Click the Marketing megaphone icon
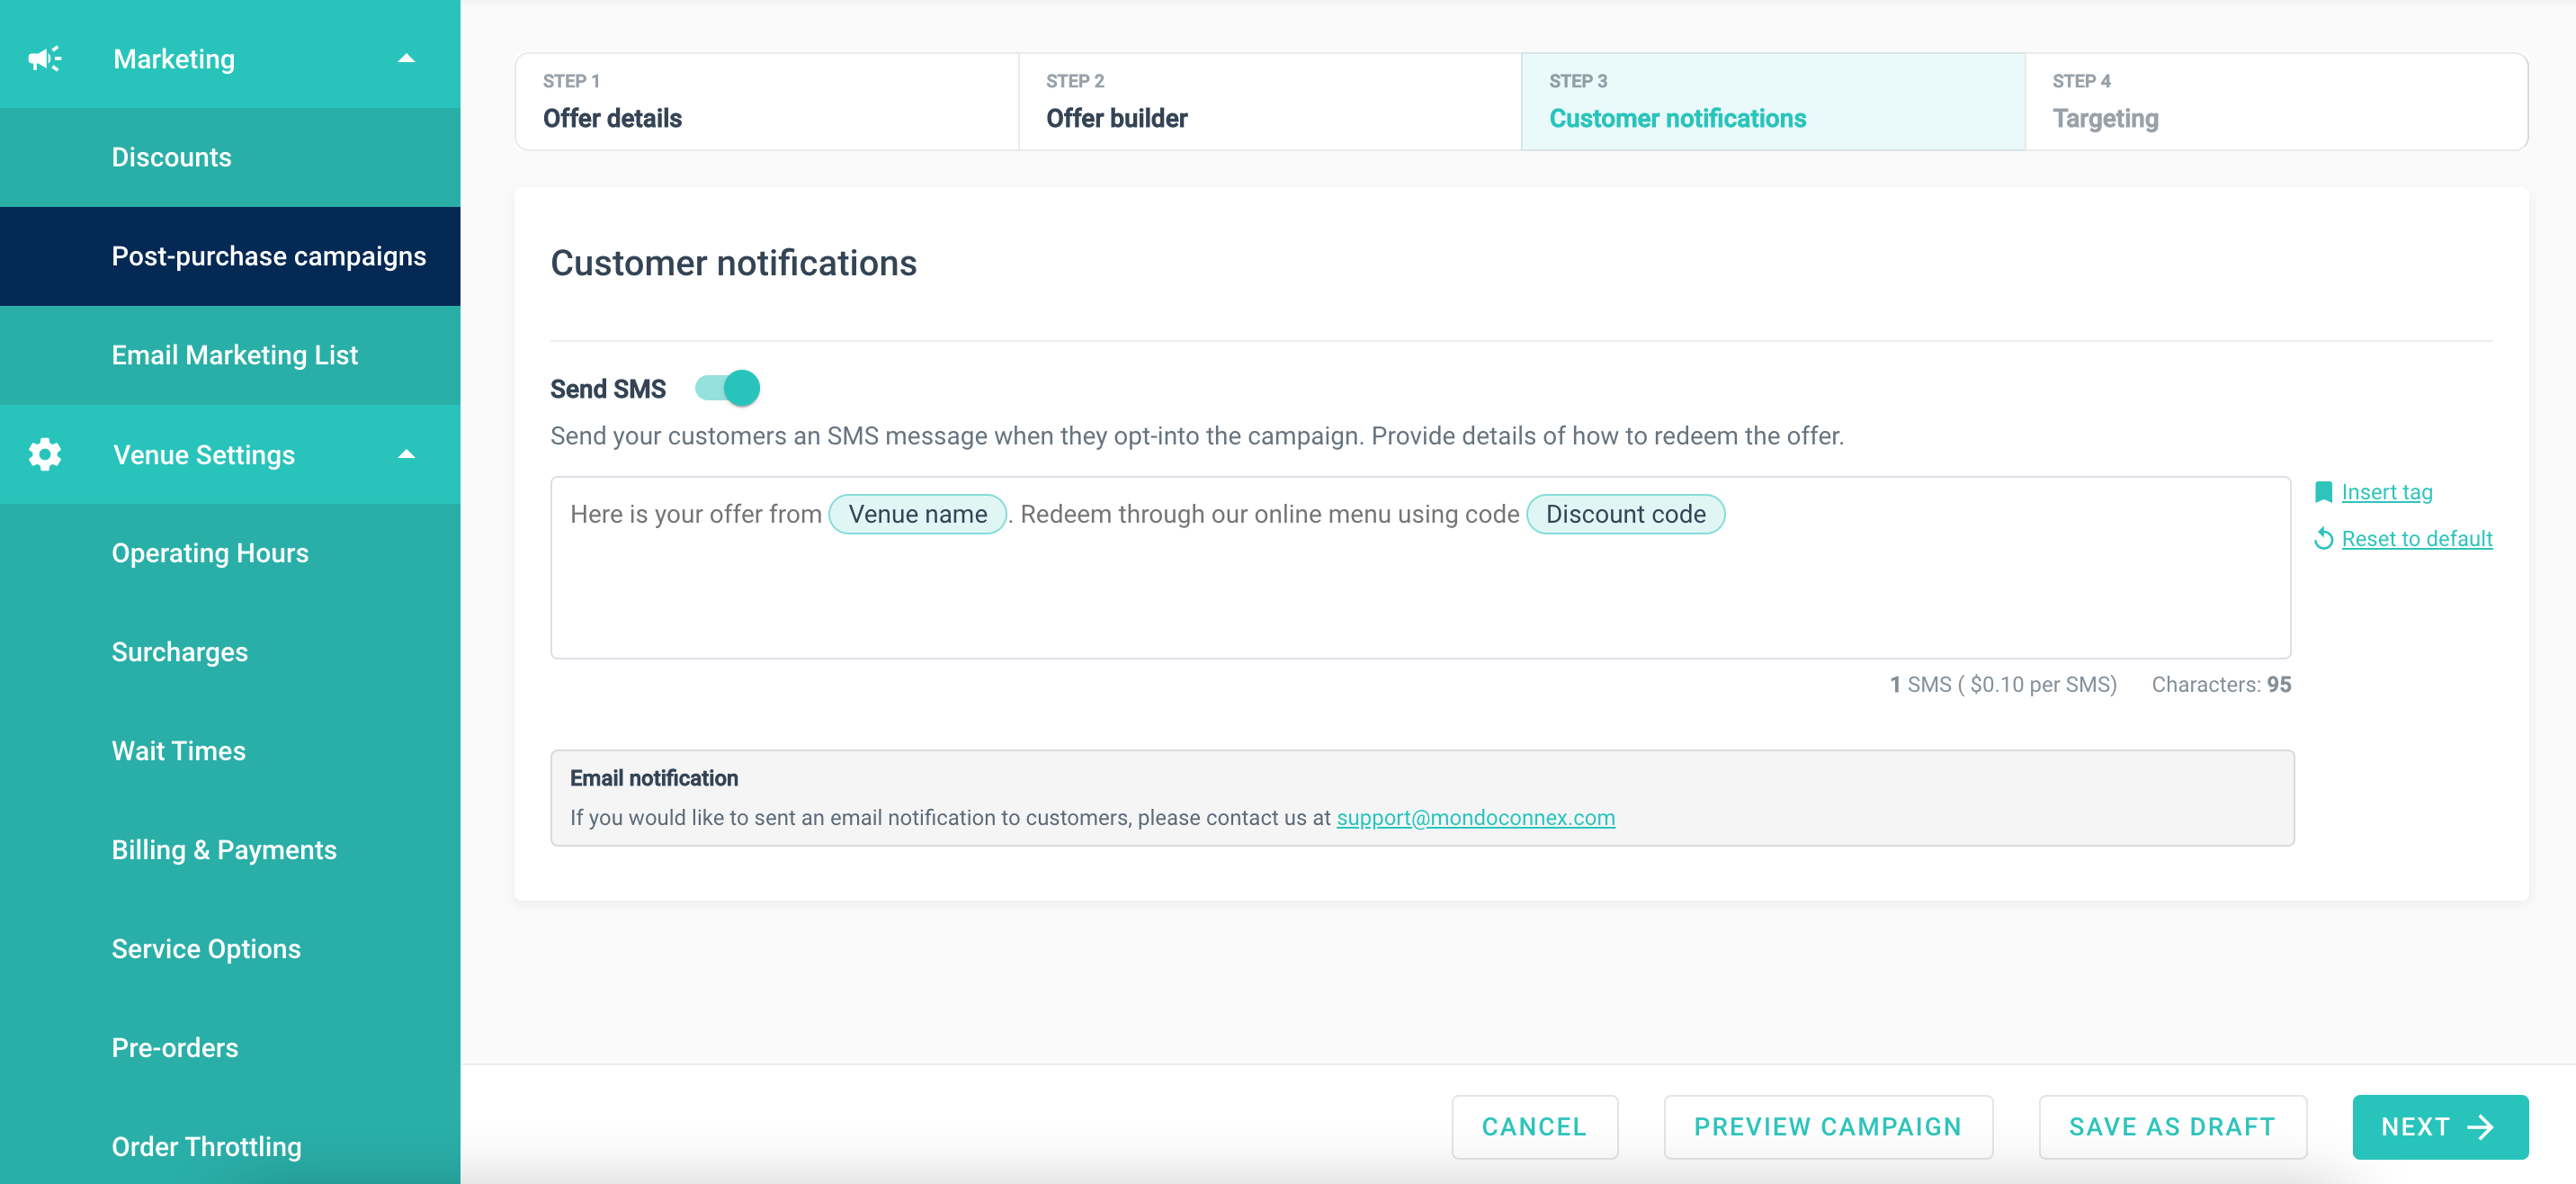The image size is (2576, 1184). click(45, 59)
